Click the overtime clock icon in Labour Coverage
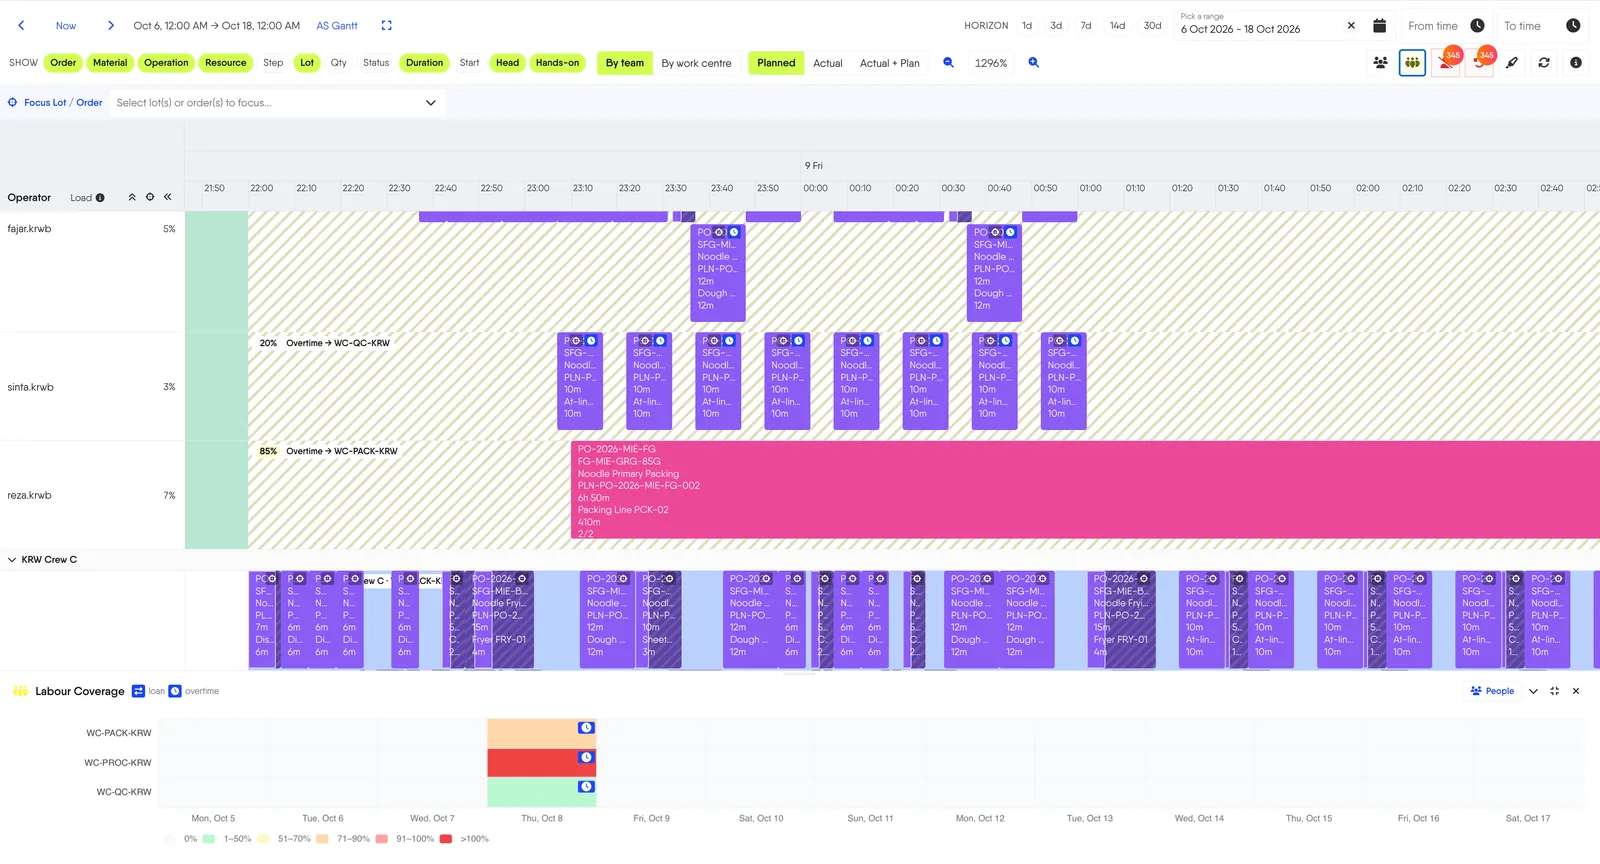 (x=175, y=691)
